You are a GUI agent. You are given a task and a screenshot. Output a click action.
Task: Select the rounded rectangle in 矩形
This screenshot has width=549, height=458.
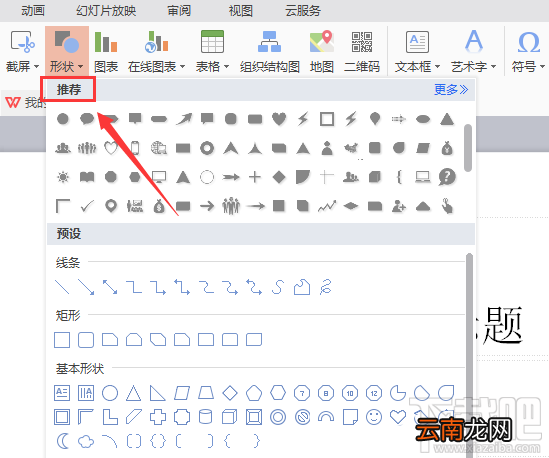[86, 340]
